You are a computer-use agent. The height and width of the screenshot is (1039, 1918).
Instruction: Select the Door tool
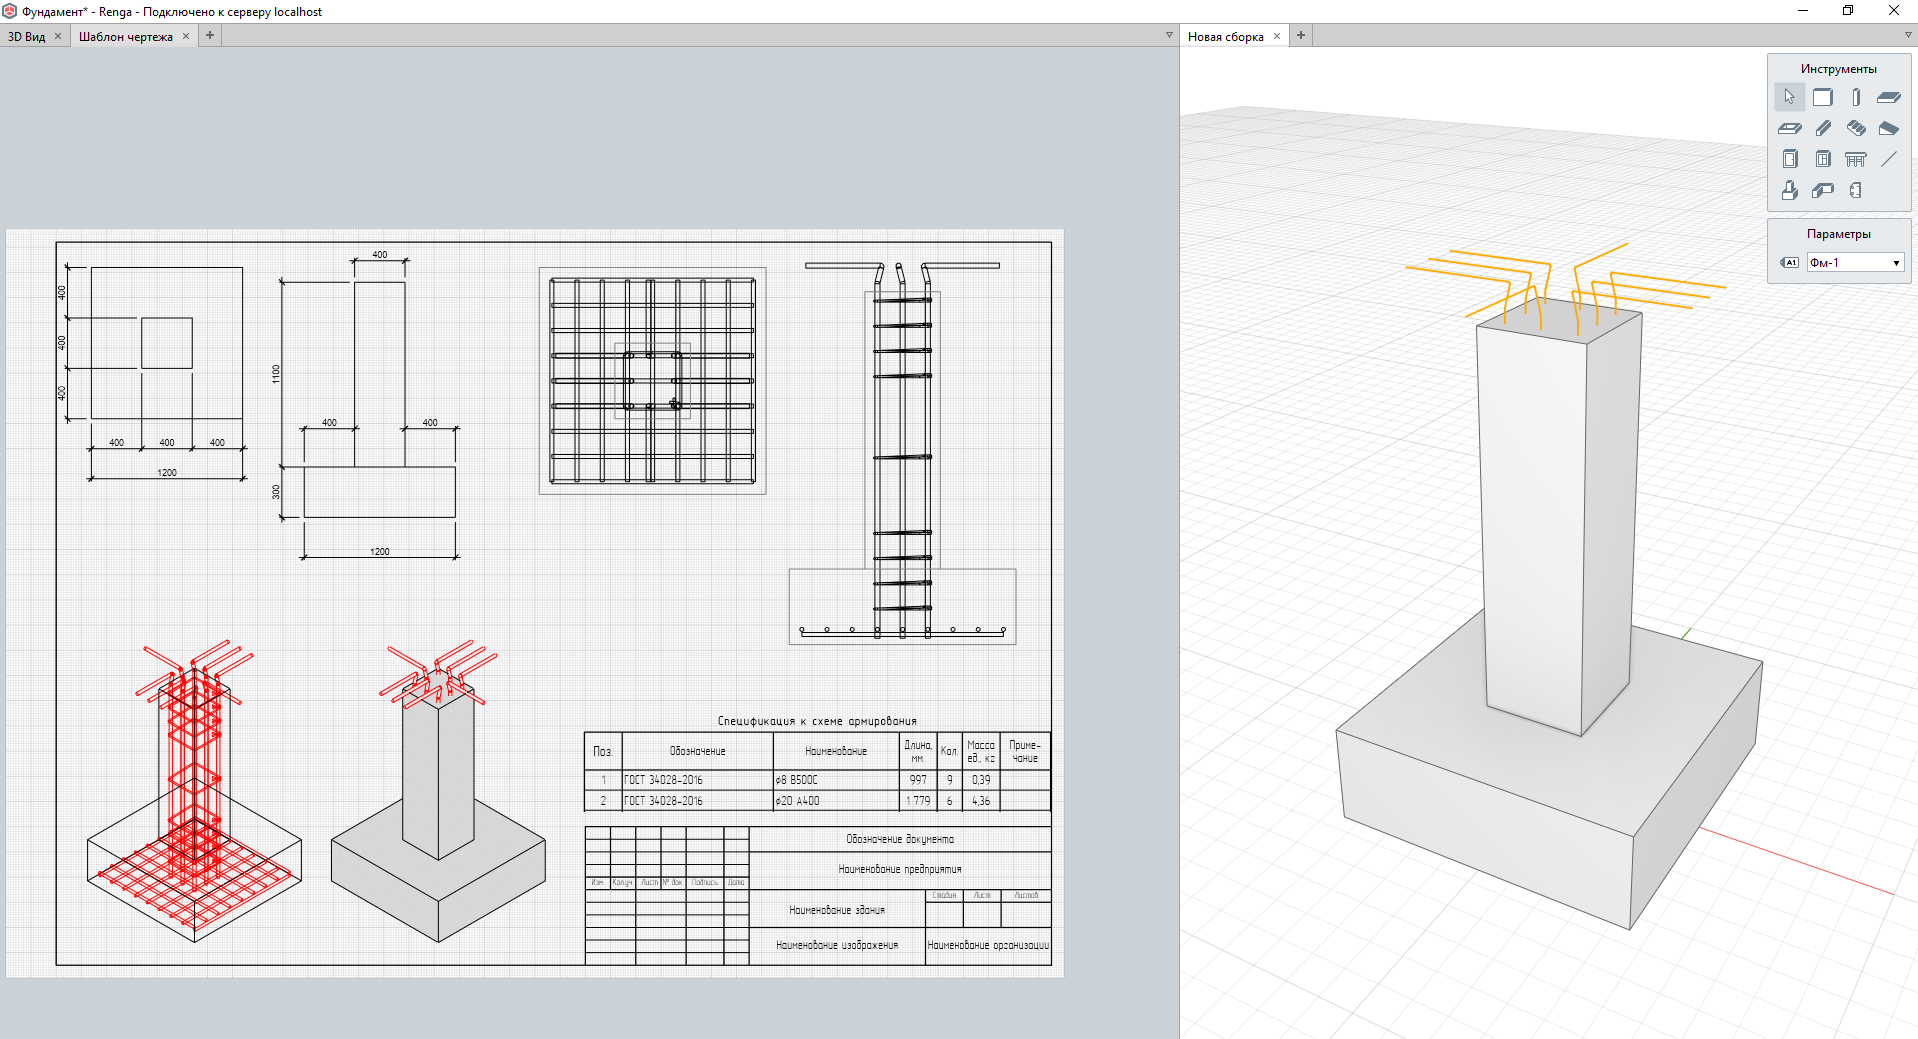[x=1790, y=159]
